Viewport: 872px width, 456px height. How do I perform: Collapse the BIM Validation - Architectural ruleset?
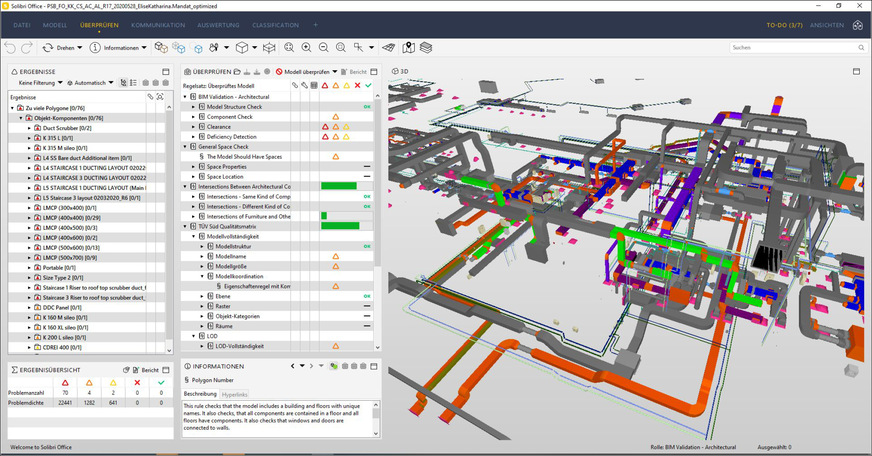tap(187, 96)
